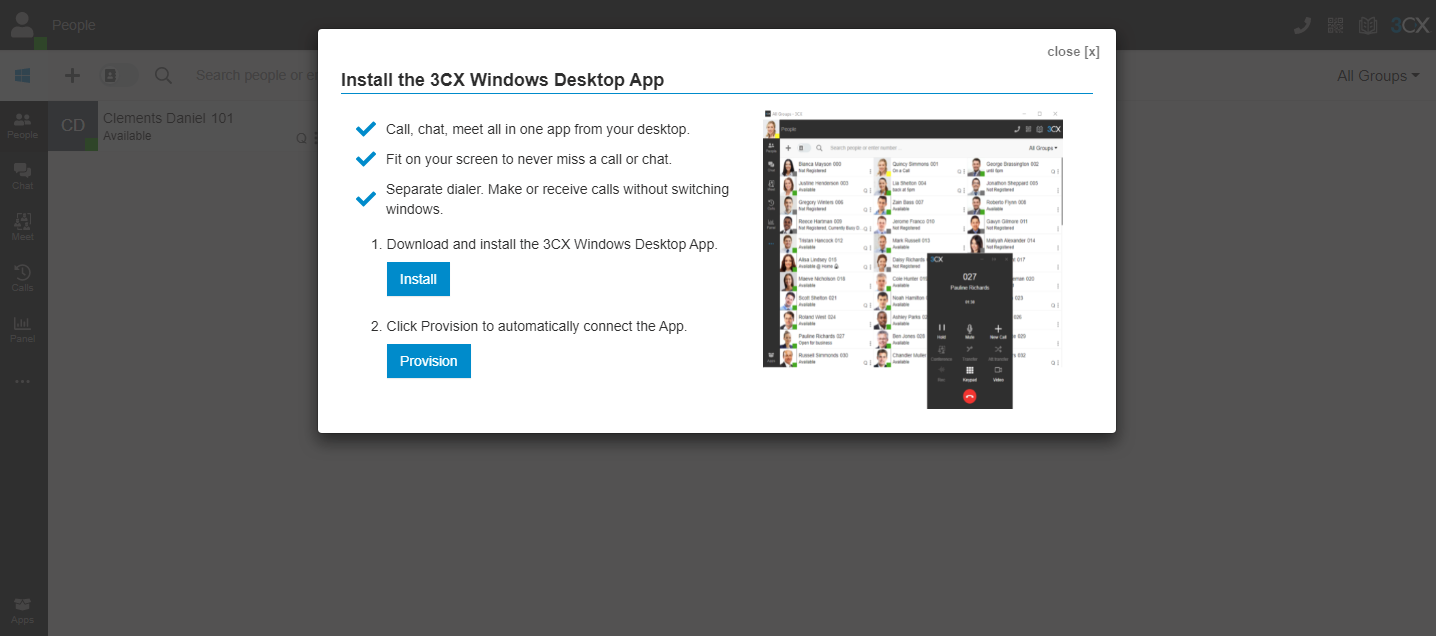Expand the All Groups dropdown
1436x636 pixels.
(1378, 76)
